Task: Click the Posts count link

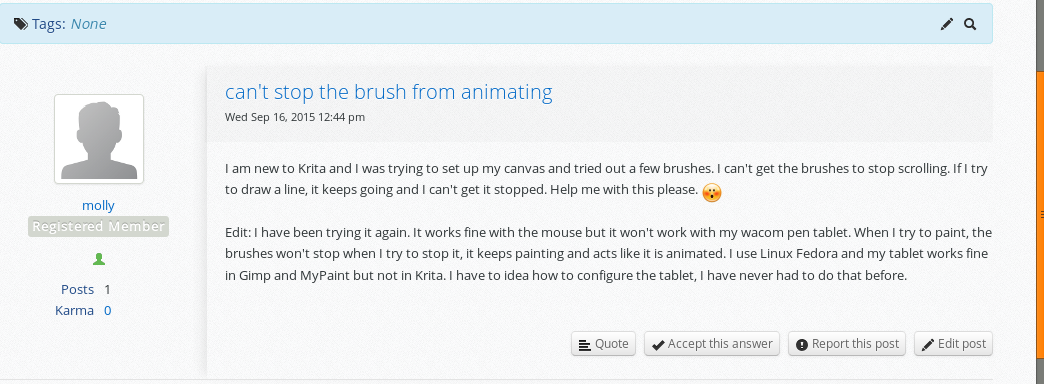Action: tap(77, 289)
